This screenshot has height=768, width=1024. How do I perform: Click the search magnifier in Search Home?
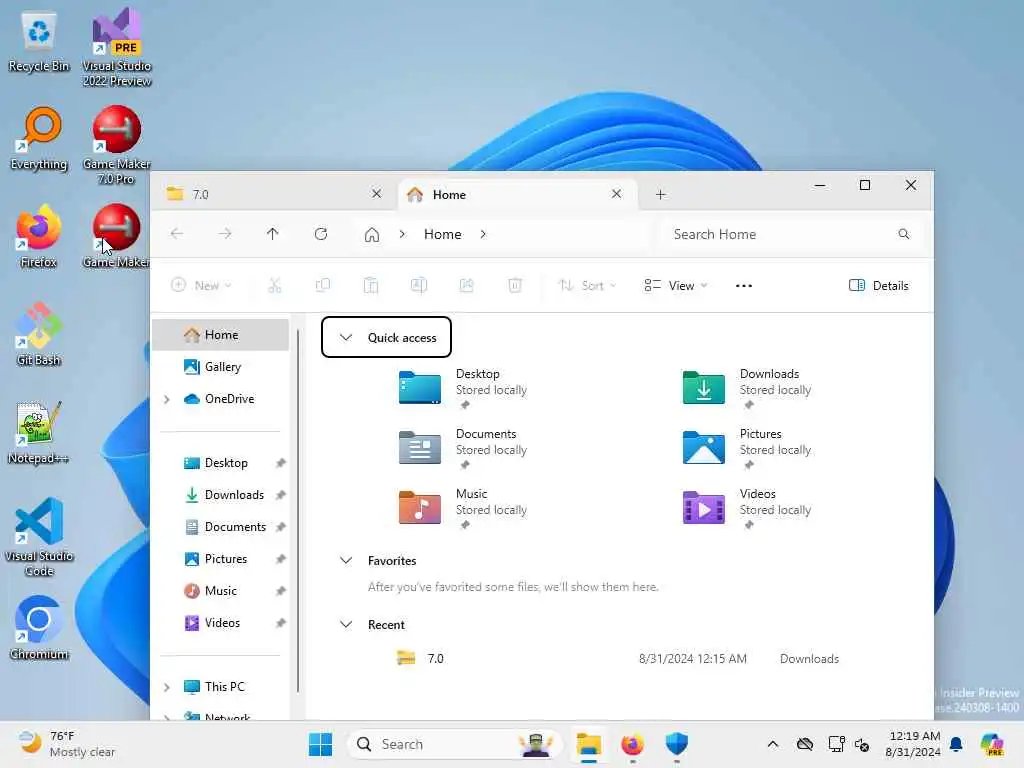[903, 234]
